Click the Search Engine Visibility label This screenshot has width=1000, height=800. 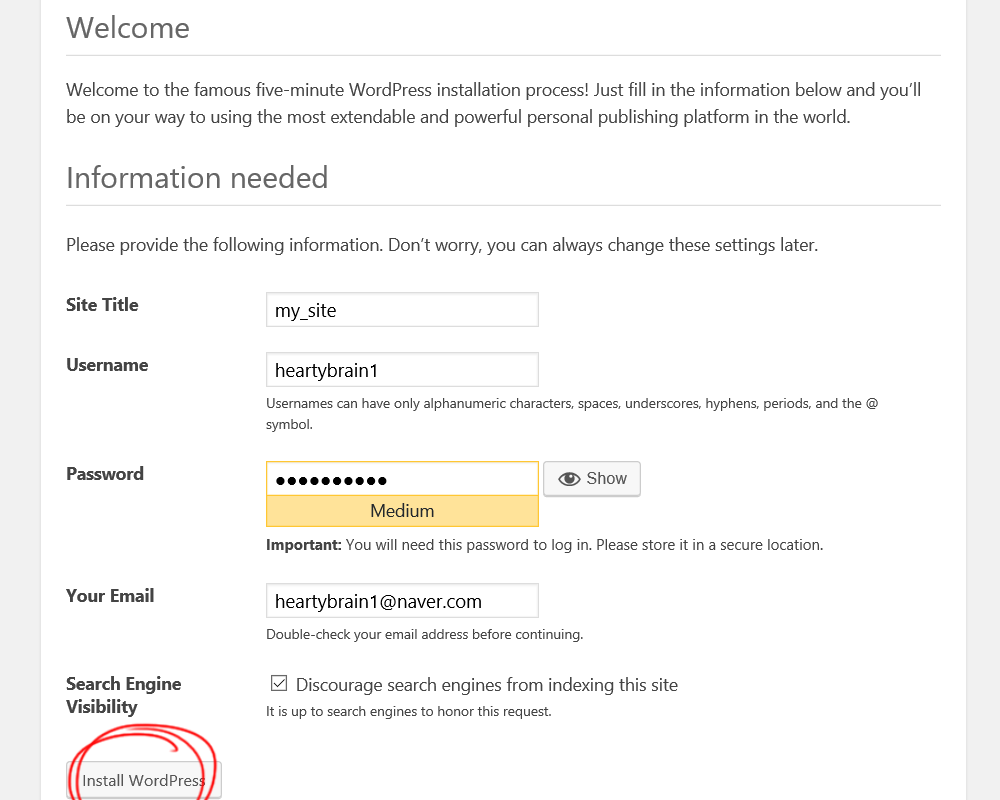point(124,695)
